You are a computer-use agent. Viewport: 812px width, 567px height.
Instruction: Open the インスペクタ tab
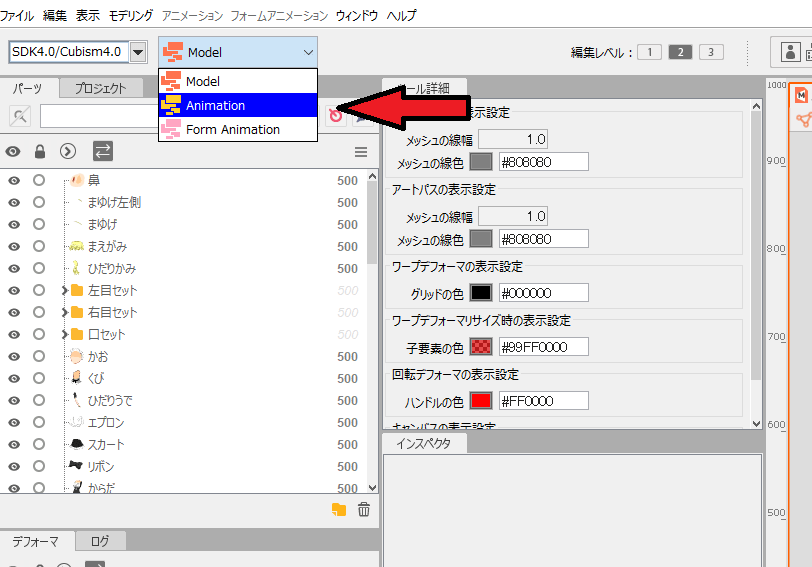[x=424, y=443]
